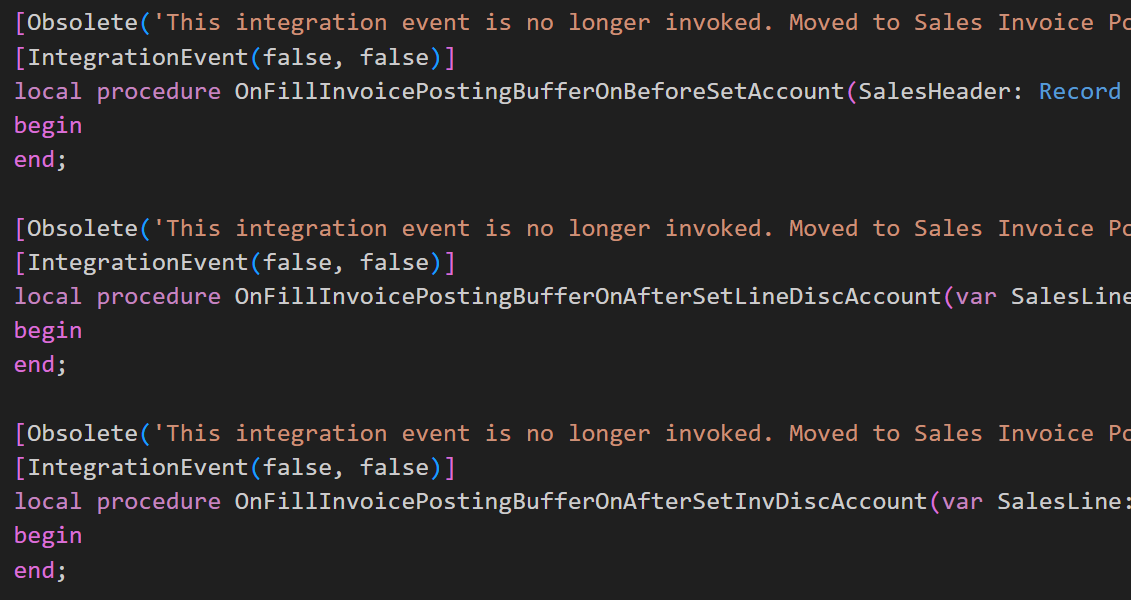
Task: Click local keyword of the OnBeforeSetAccount procedure
Action: pyautogui.click(x=48, y=91)
